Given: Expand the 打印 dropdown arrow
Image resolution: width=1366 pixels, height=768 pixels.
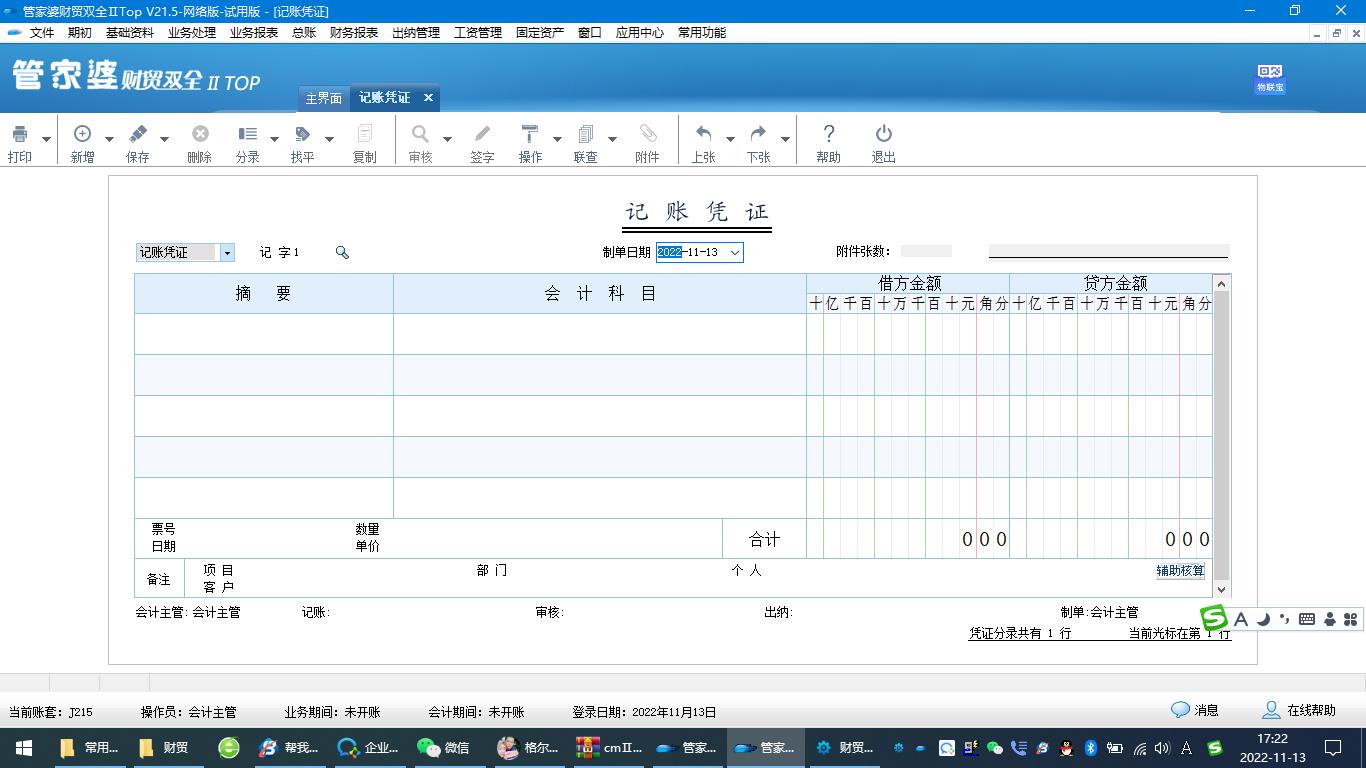Looking at the screenshot, I should tap(46, 139).
